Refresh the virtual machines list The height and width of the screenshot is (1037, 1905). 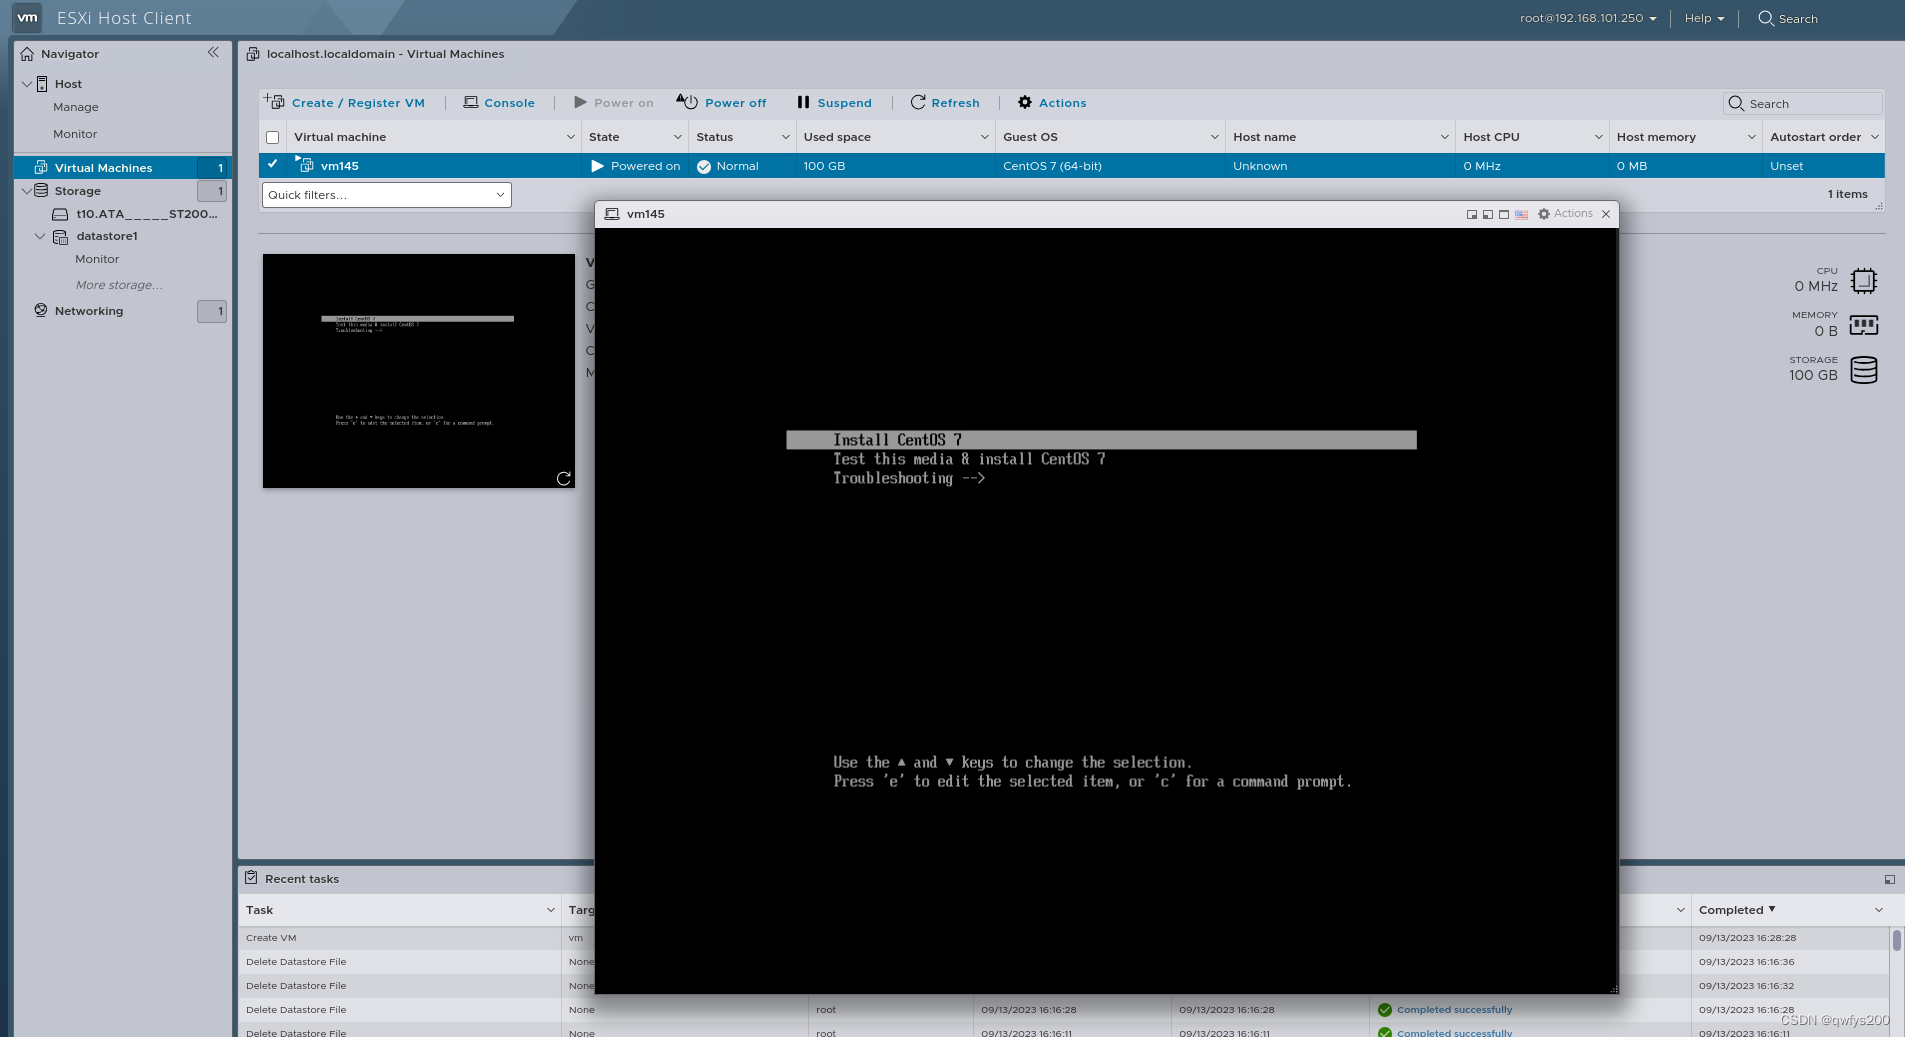point(945,102)
